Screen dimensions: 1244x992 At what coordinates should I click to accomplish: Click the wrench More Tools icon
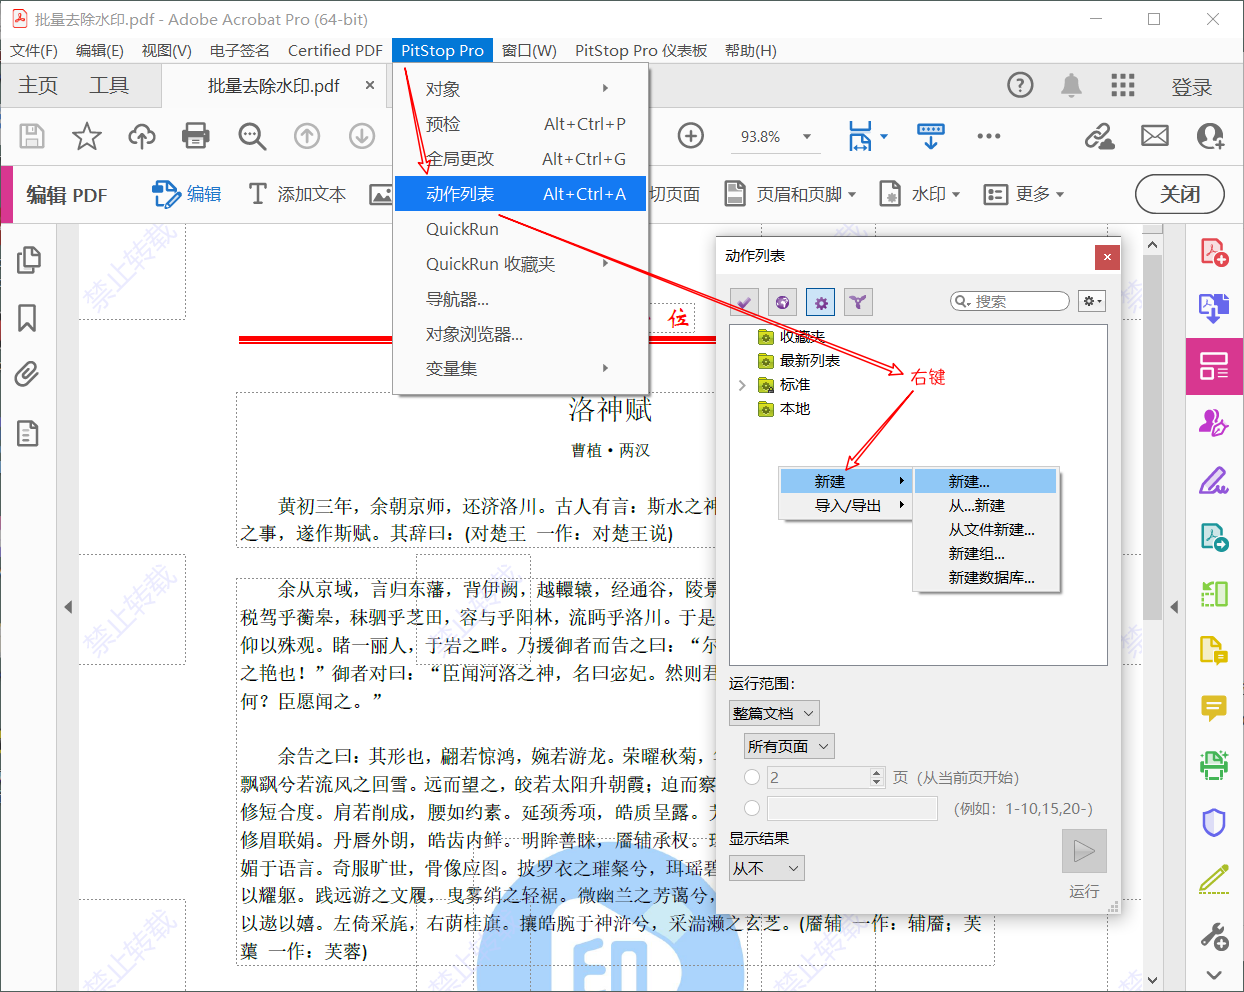1214,937
